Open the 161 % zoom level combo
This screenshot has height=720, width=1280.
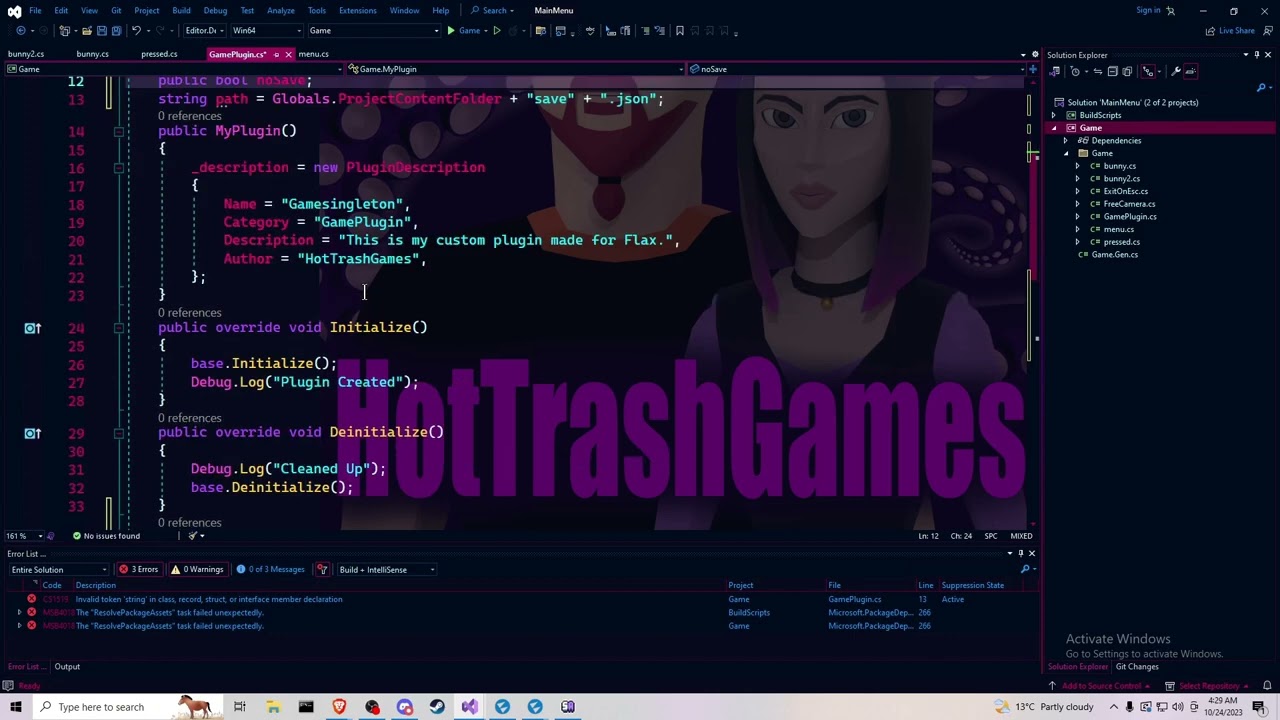(x=26, y=536)
